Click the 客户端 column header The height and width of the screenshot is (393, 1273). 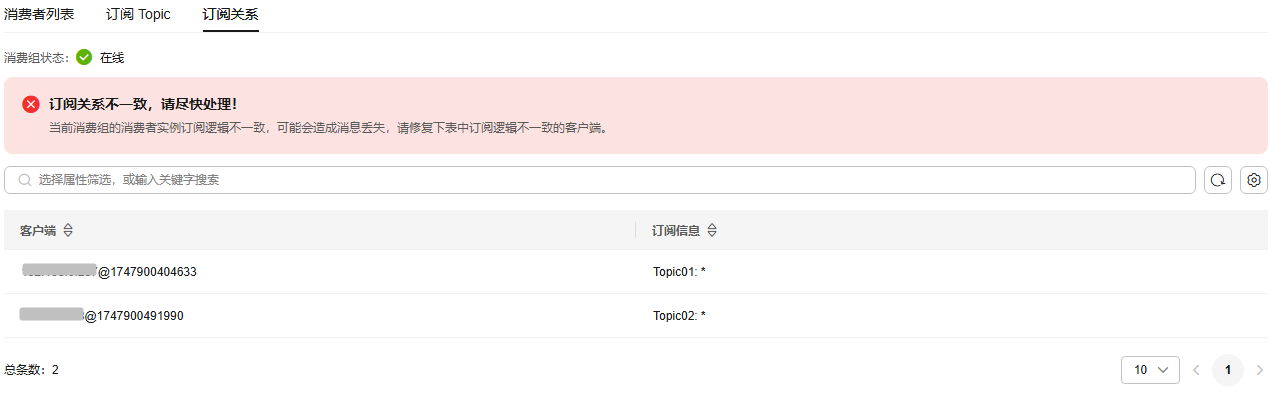38,230
